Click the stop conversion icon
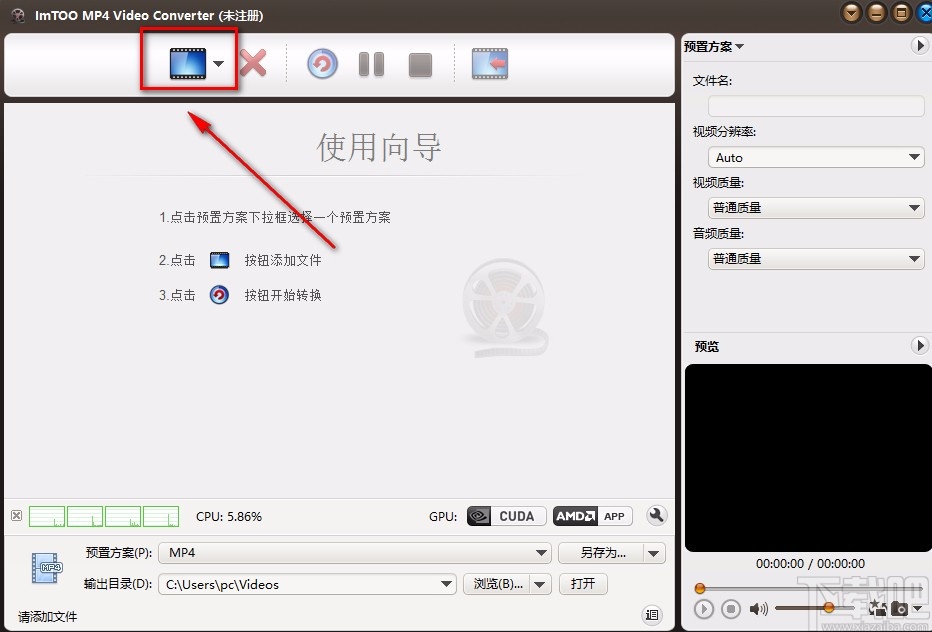 point(420,62)
